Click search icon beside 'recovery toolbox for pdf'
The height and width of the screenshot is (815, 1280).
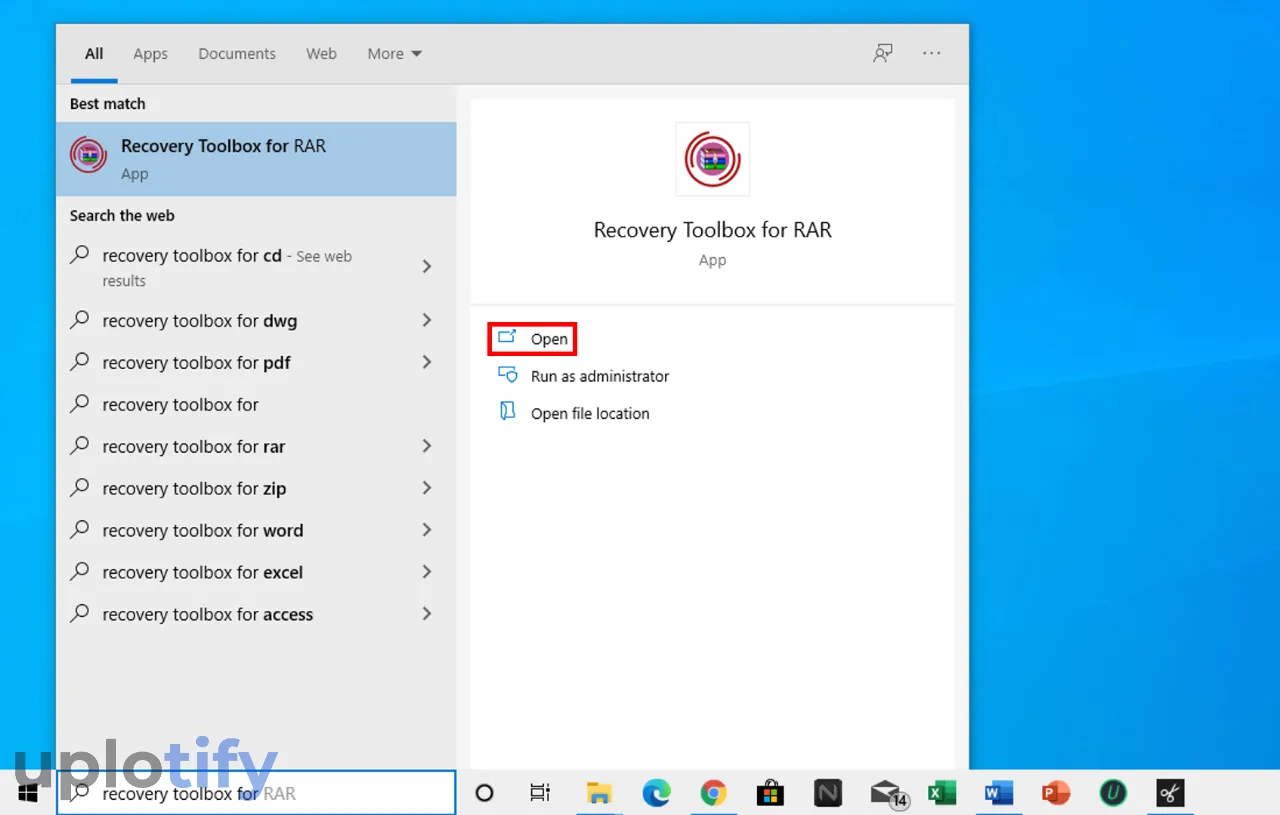coord(80,362)
